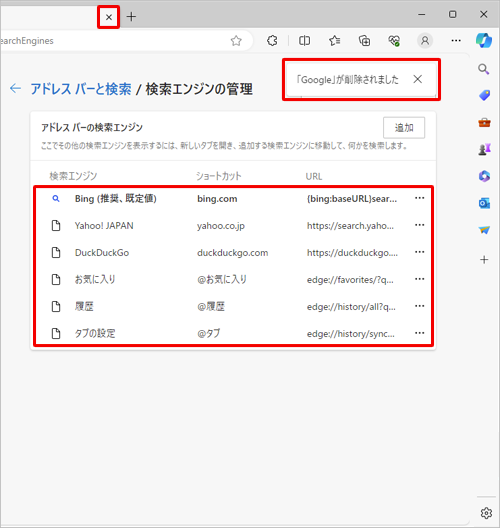500x528 pixels.
Task: Open sidebar Search tool
Action: 484,69
